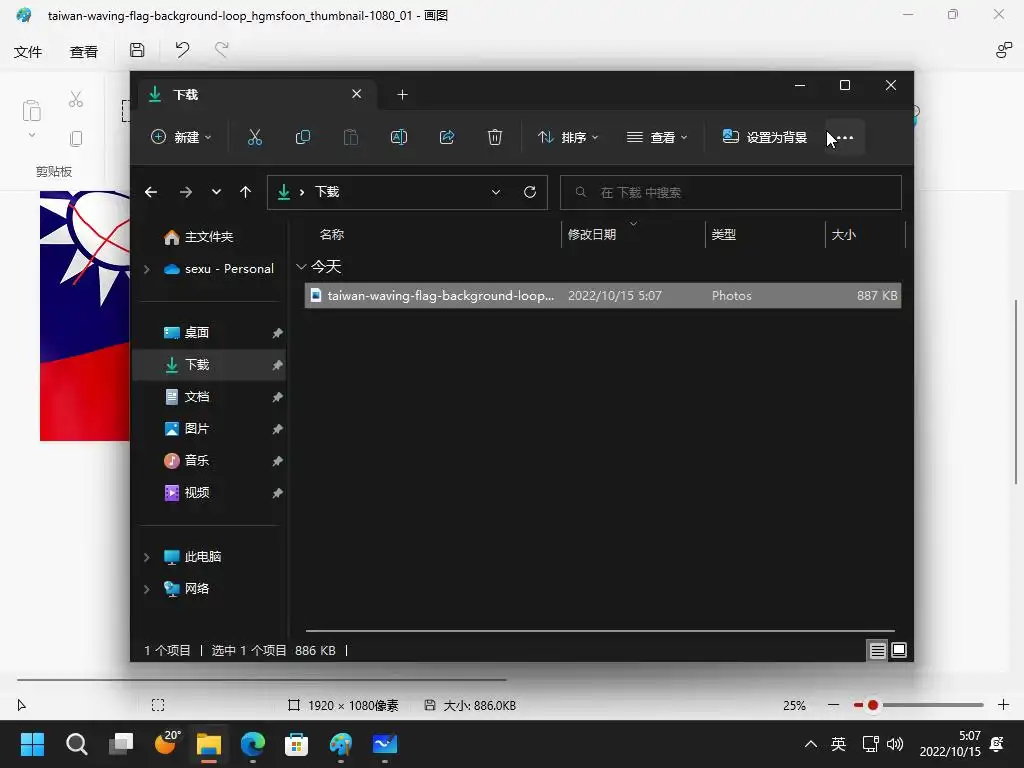This screenshot has height=768, width=1024.
Task: Unpin 桌面 using its pin icon
Action: coord(278,333)
